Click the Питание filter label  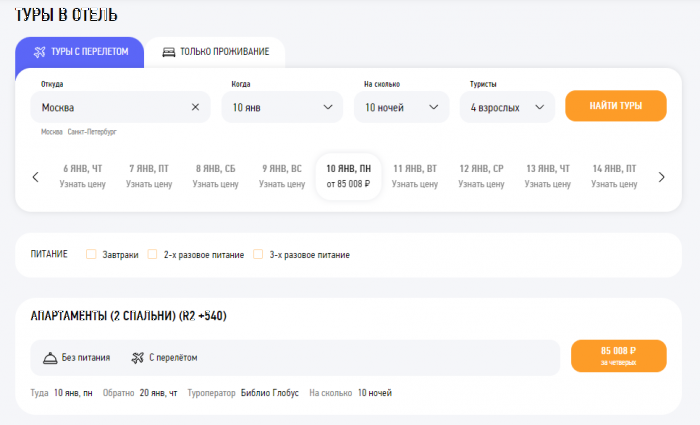[x=49, y=254]
